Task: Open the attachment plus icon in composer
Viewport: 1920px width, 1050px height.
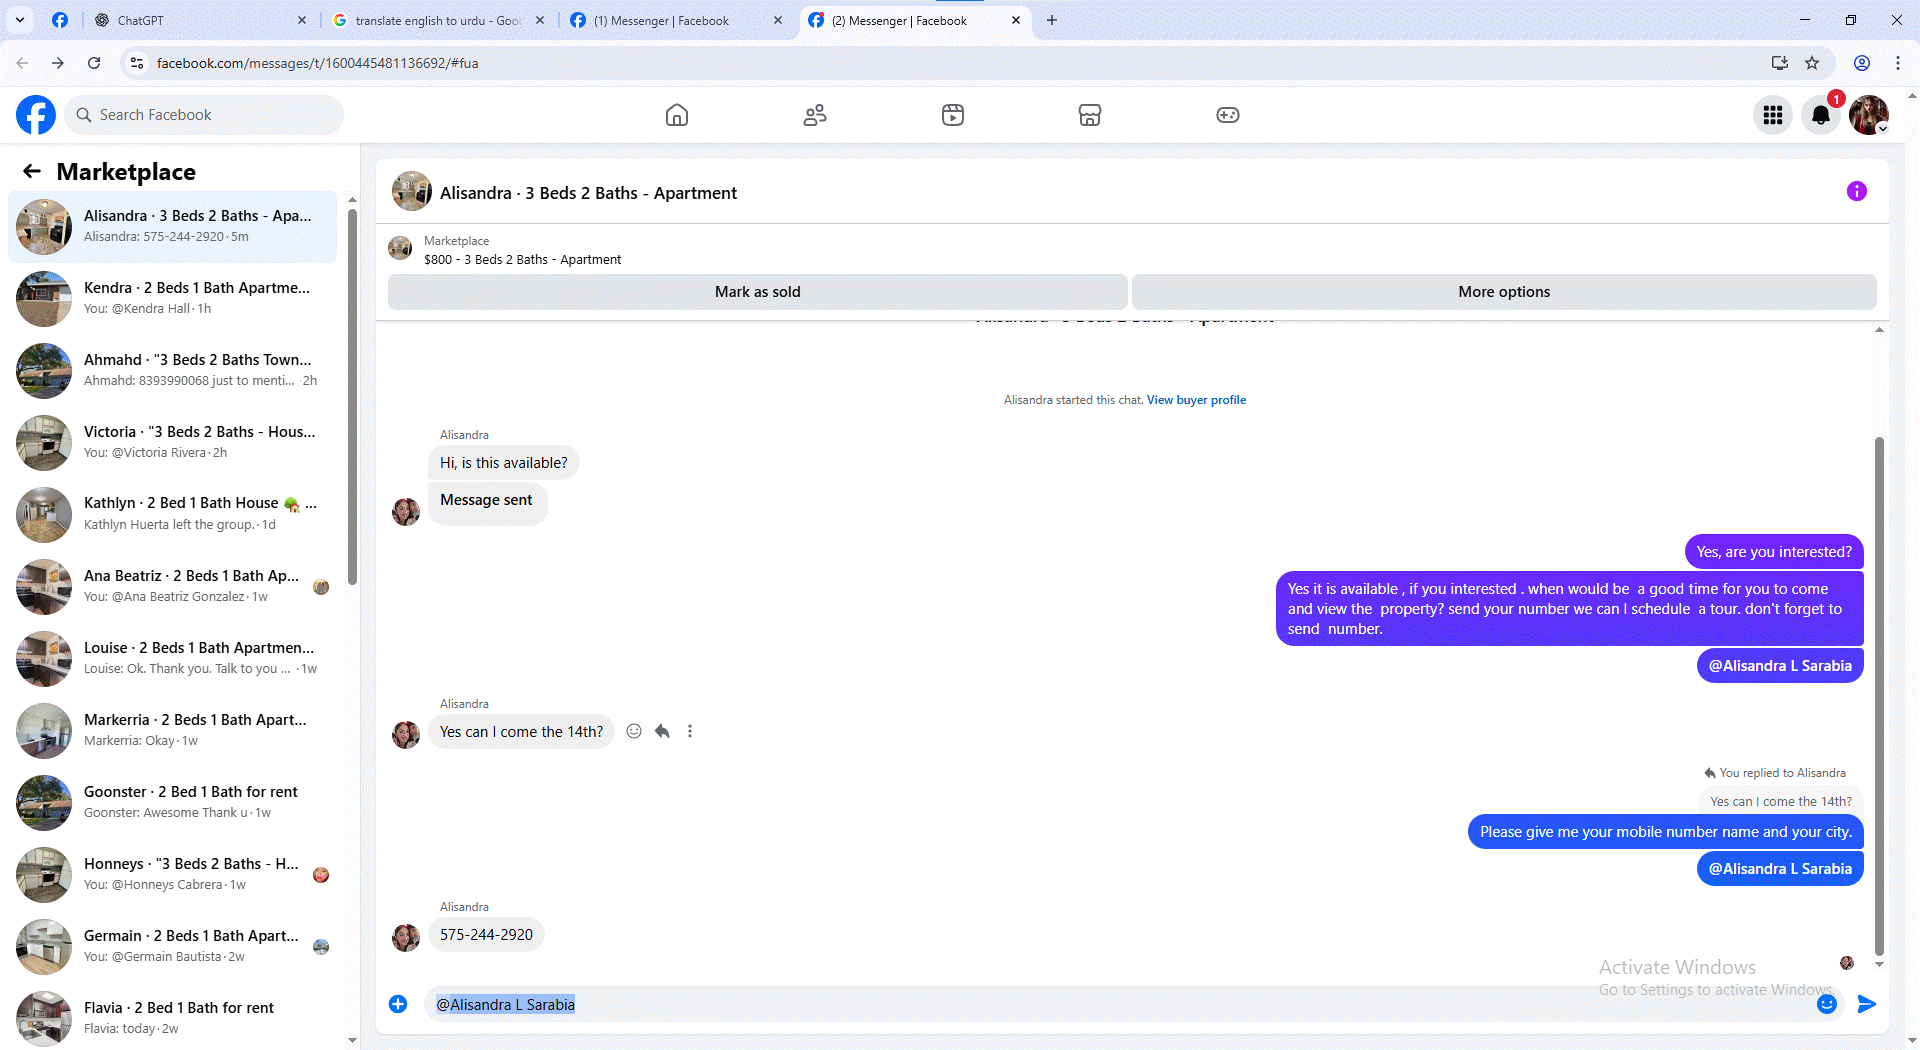Action: coord(398,1004)
